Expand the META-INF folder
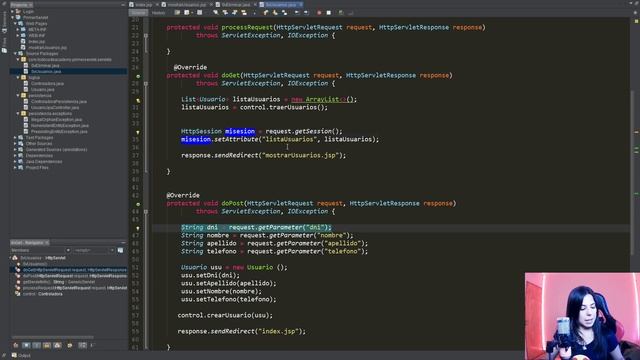This screenshot has height=360, width=640. (x=18, y=29)
